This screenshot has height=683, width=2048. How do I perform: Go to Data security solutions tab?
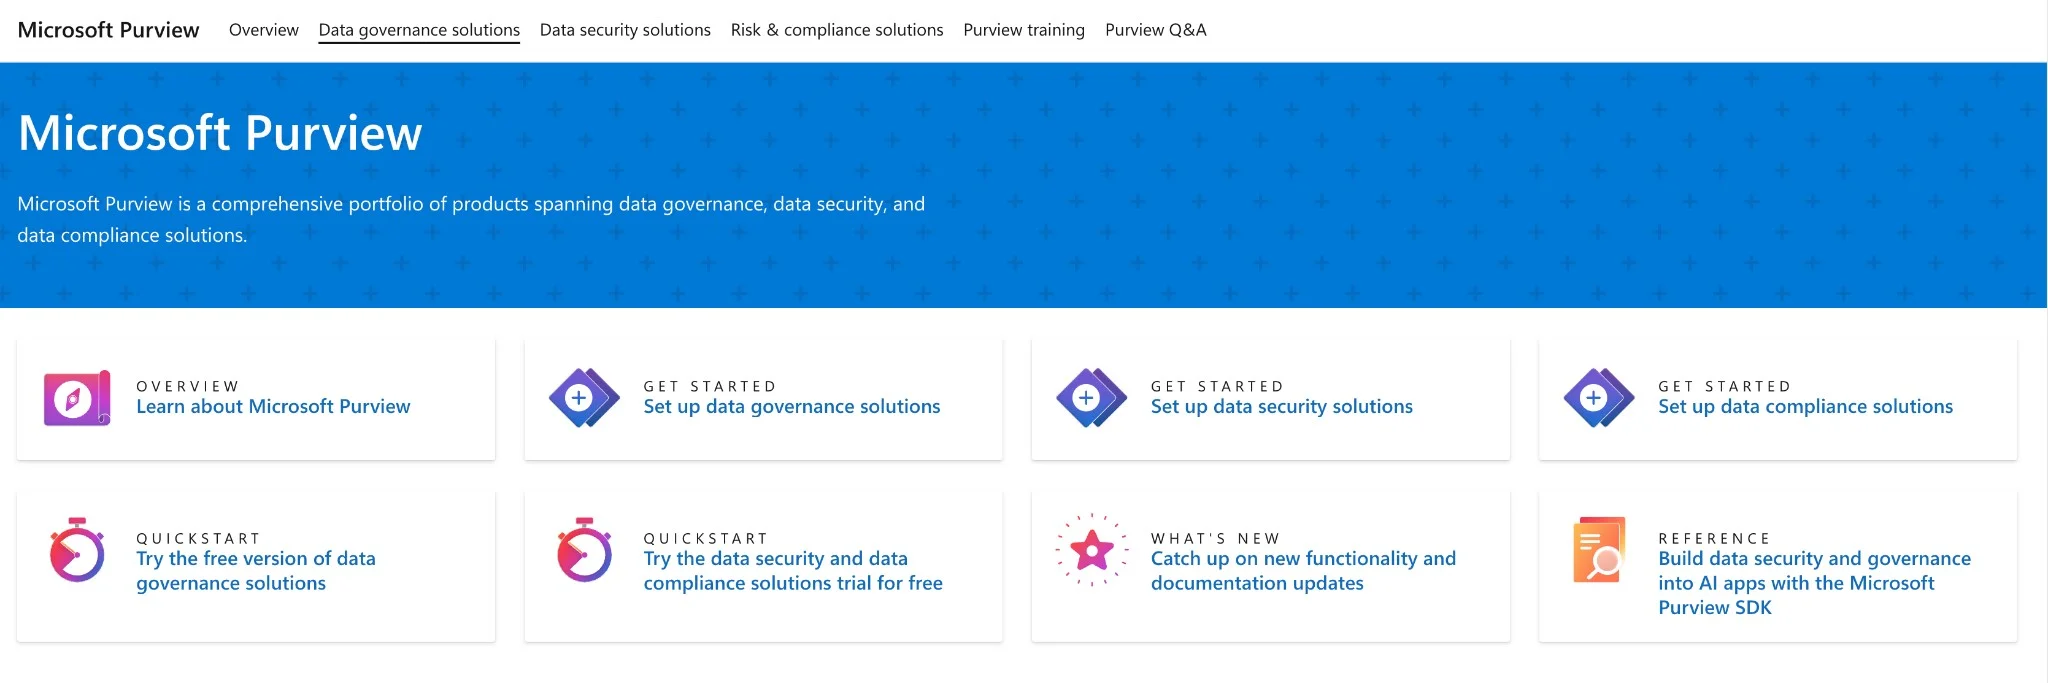(625, 30)
